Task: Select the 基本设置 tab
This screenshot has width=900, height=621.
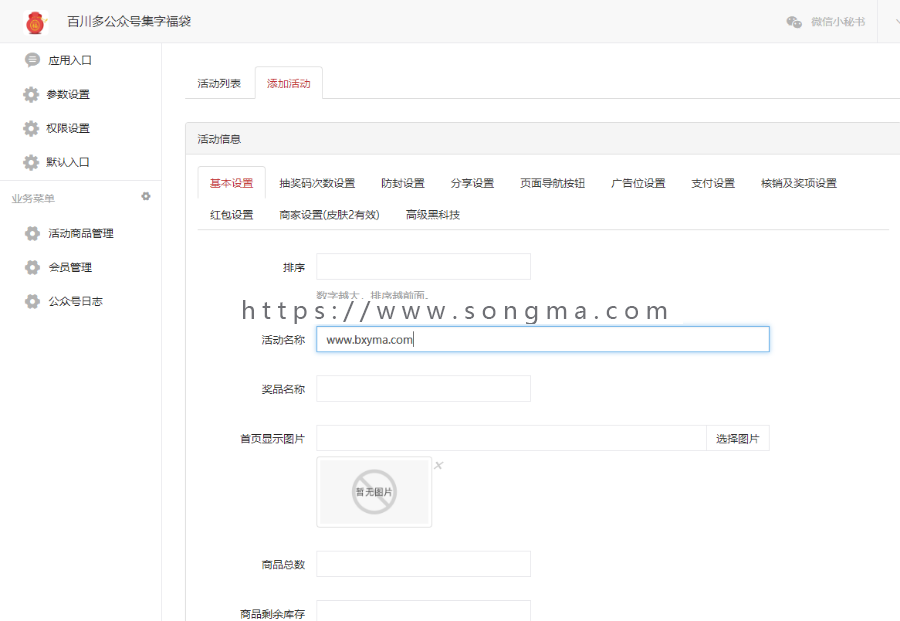Action: point(231,183)
